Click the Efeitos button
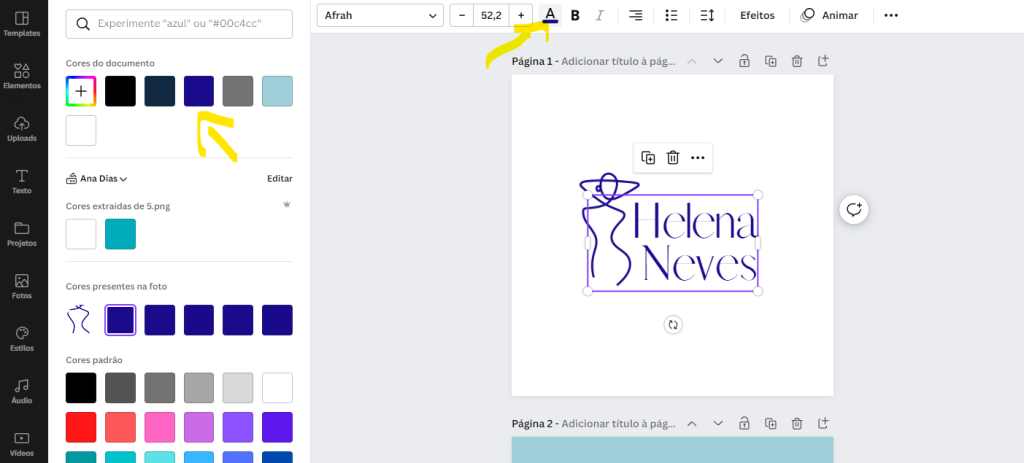The width and height of the screenshot is (1024, 463). pyautogui.click(x=757, y=15)
